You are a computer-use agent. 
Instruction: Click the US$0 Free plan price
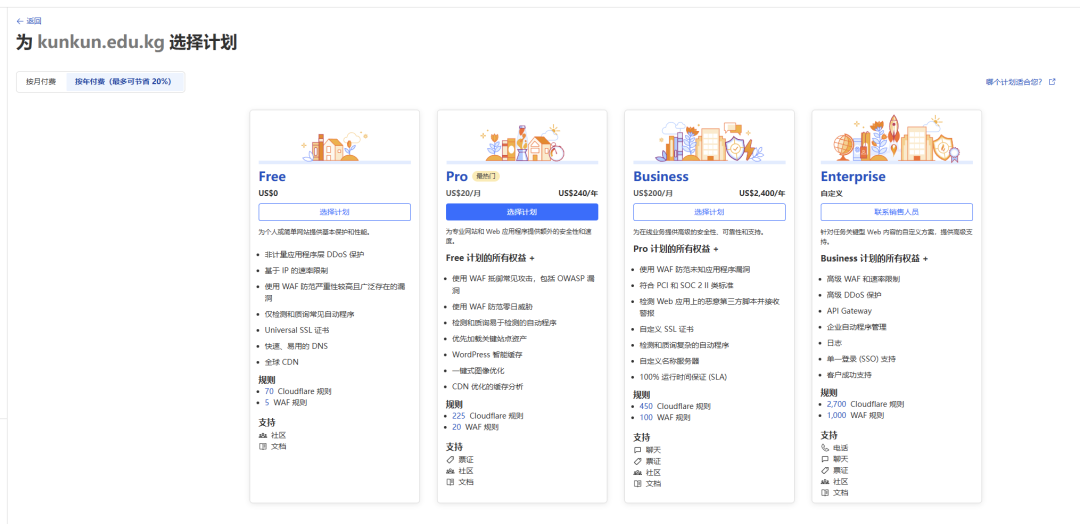(x=269, y=193)
